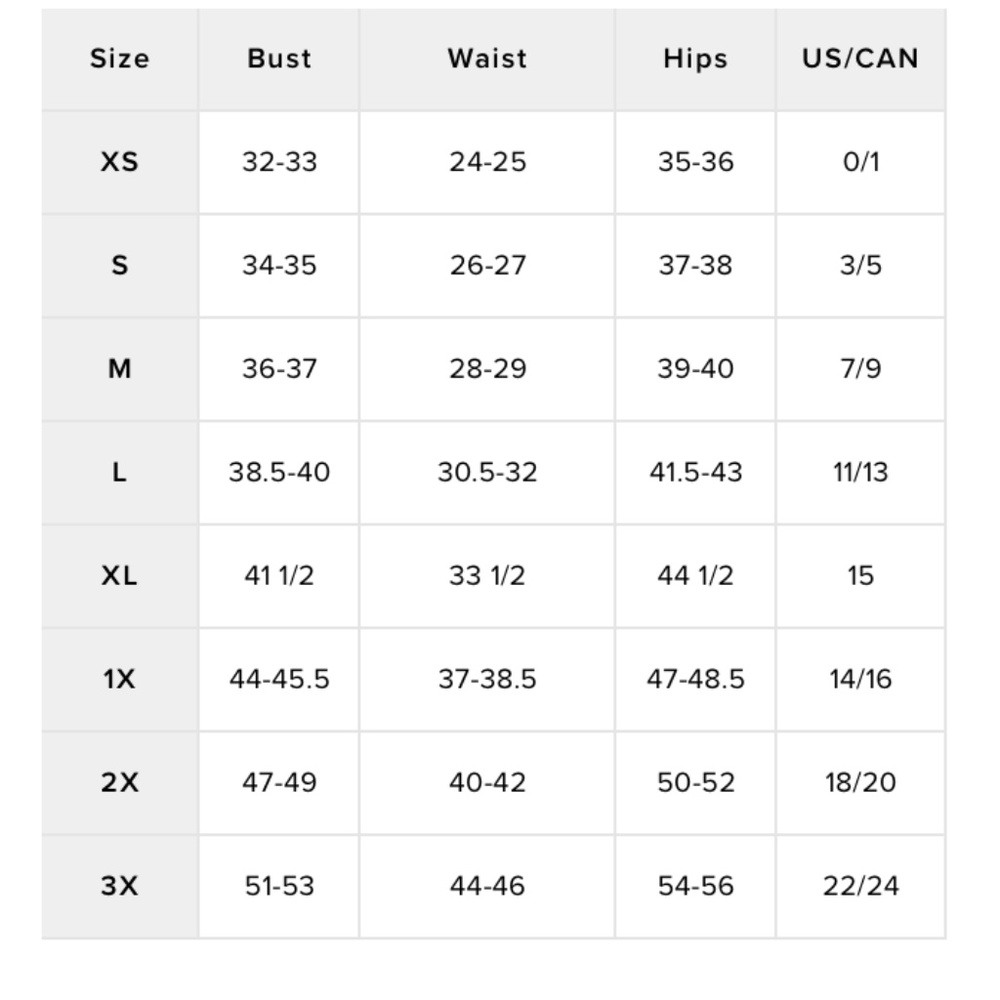Select the S size row label
Viewport: 1000px width, 1000px height.
[120, 265]
